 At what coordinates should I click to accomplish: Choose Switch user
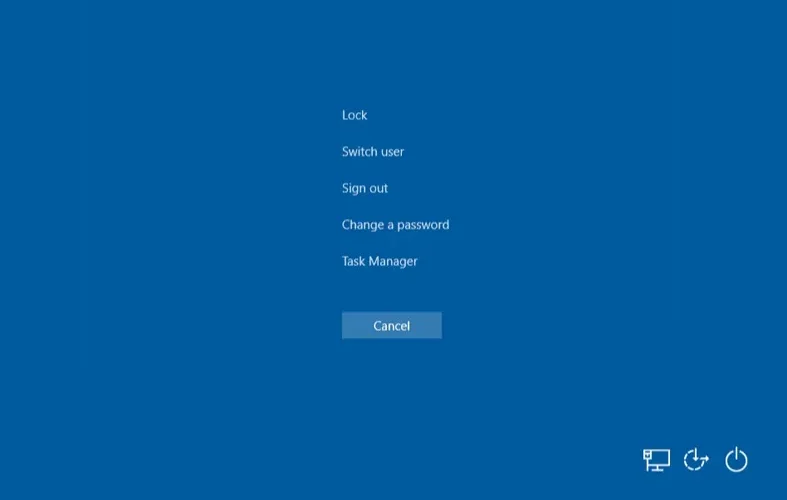373,152
